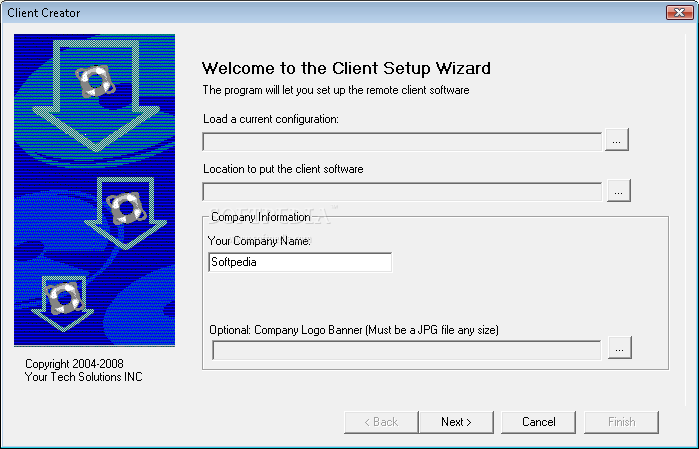Screen dimensions: 699x449
Task: Click the 'Your Tech Solutions INC' text
Action: [83, 377]
